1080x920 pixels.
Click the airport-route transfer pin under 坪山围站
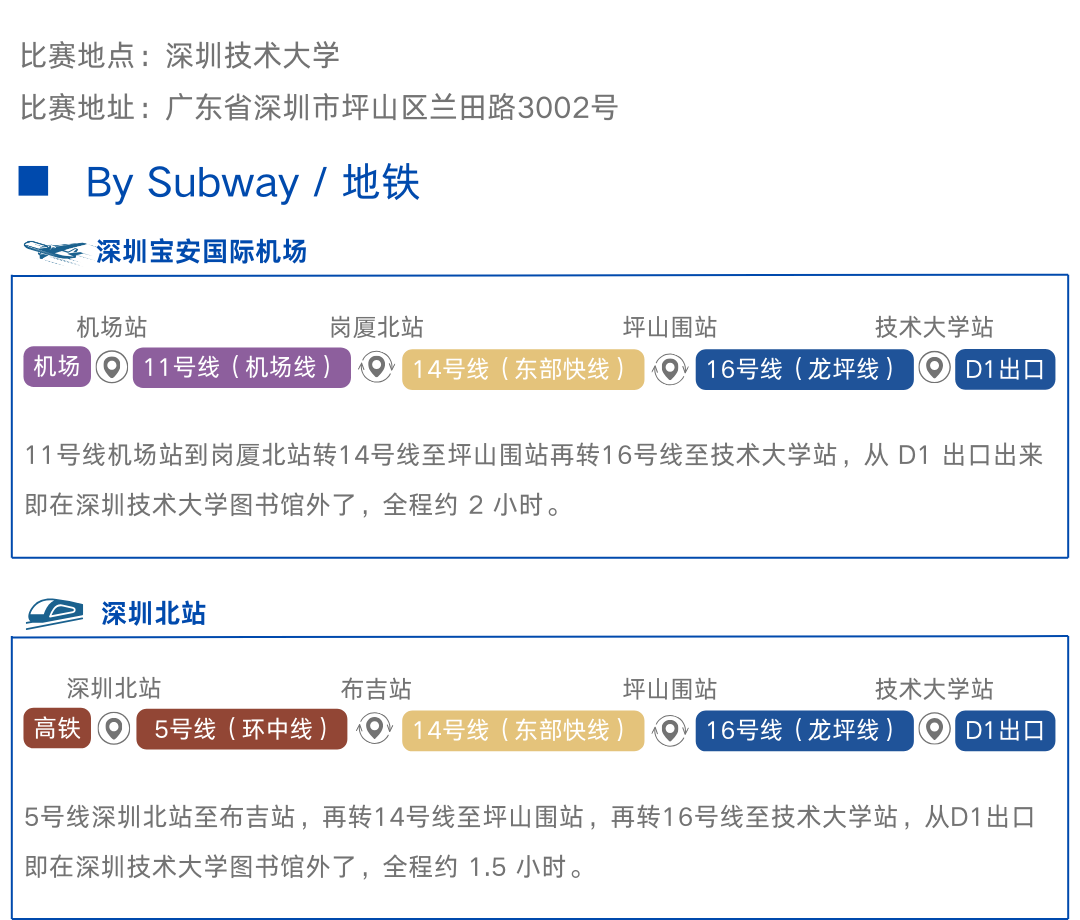point(670,369)
